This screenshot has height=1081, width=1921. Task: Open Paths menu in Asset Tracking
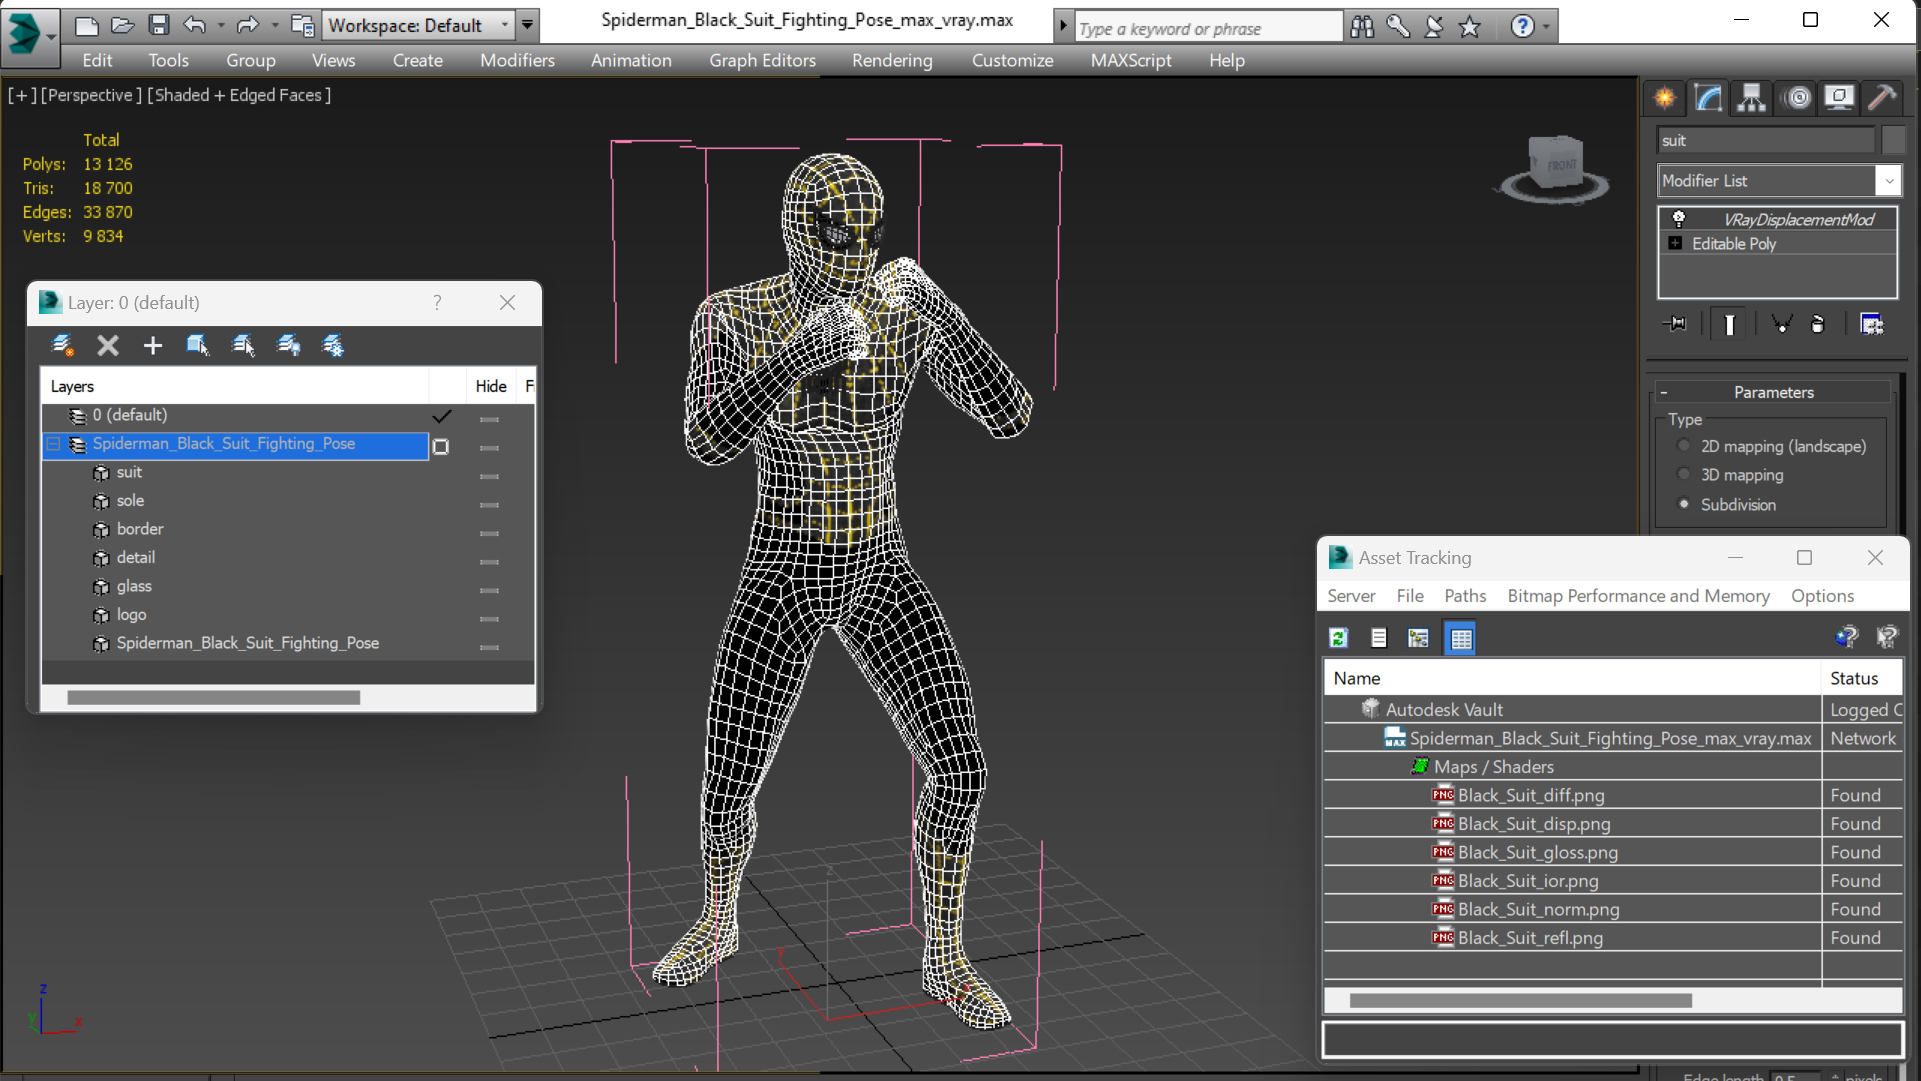[1465, 595]
